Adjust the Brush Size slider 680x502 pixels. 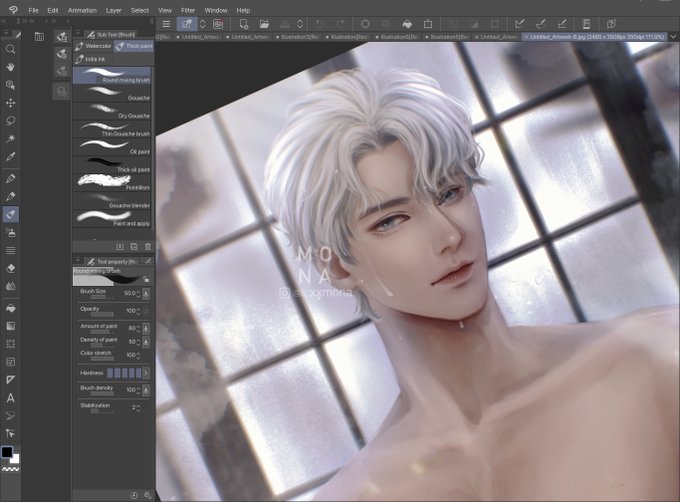point(102,297)
